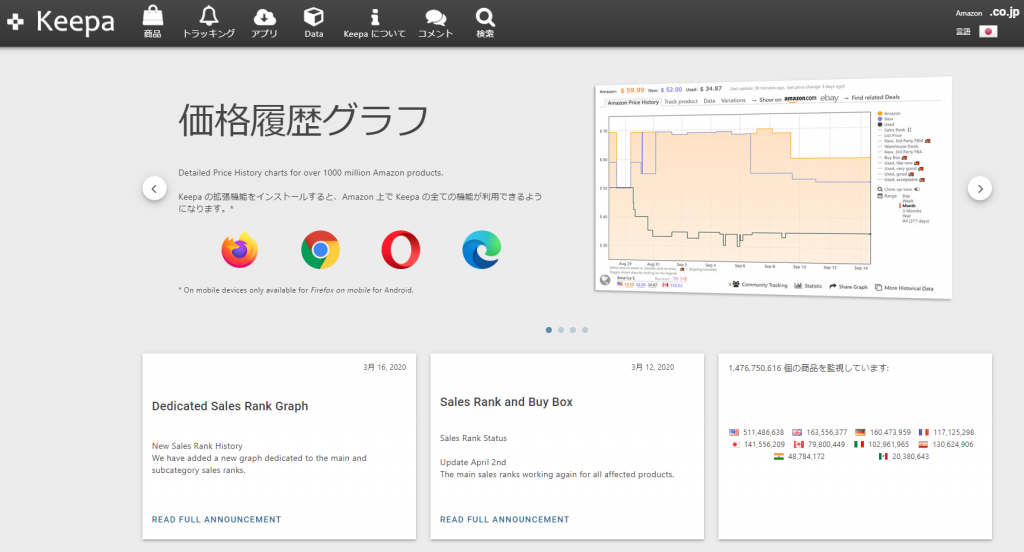The width and height of the screenshot is (1024, 552).
Task: Select the first carousel dot indicator
Action: coord(548,329)
